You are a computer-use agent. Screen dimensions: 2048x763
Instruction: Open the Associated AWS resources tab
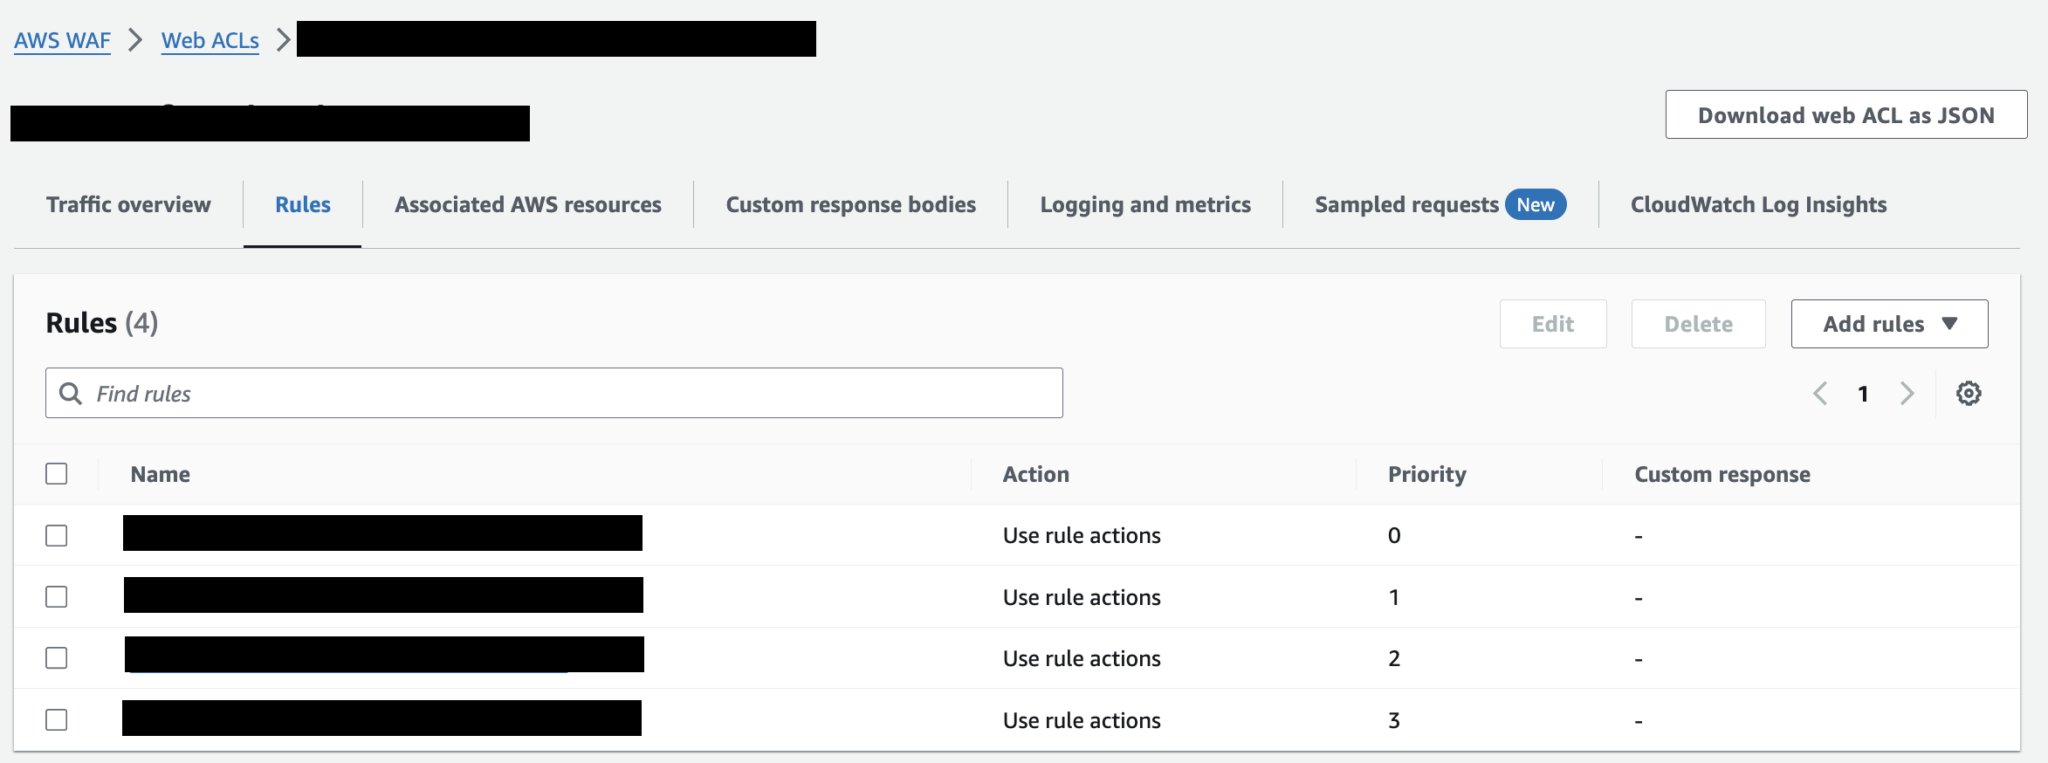[x=528, y=204]
